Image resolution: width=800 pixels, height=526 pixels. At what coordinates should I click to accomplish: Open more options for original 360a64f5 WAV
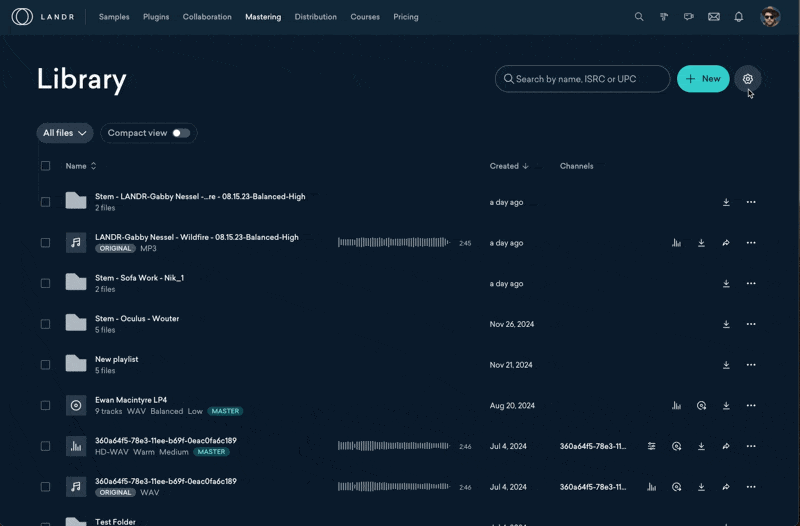point(751,487)
